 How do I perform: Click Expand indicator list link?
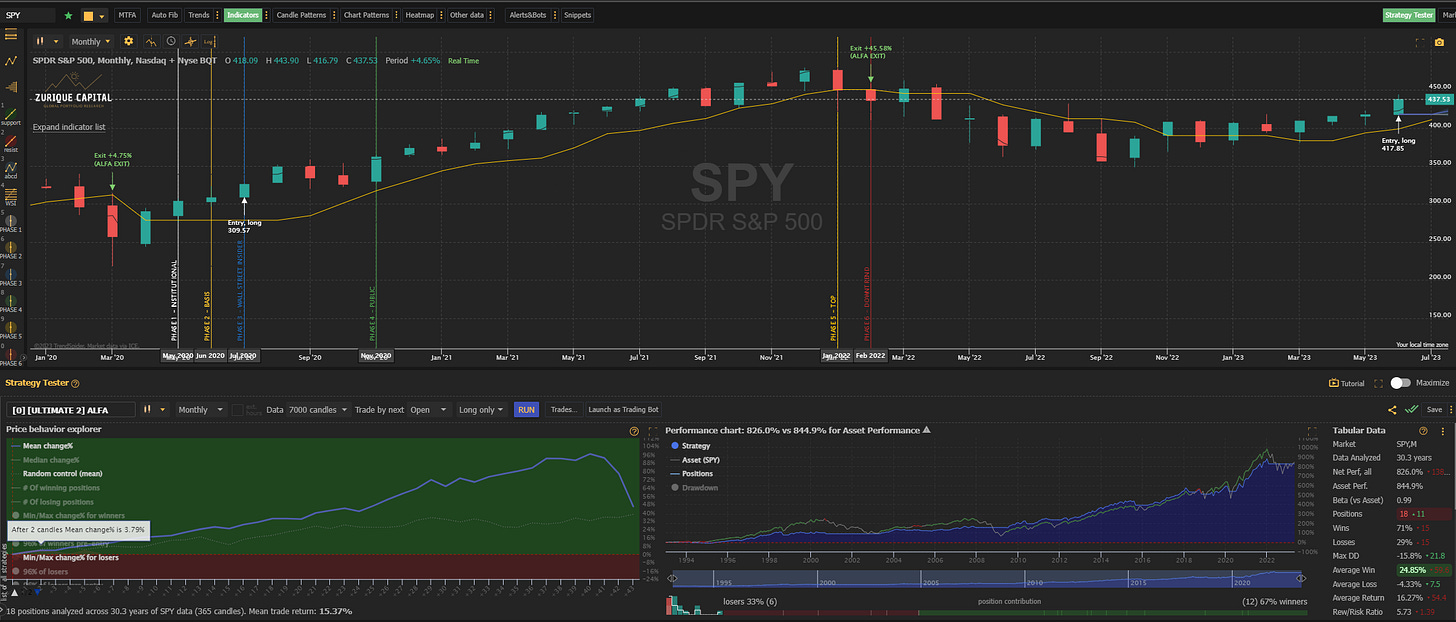coord(68,128)
